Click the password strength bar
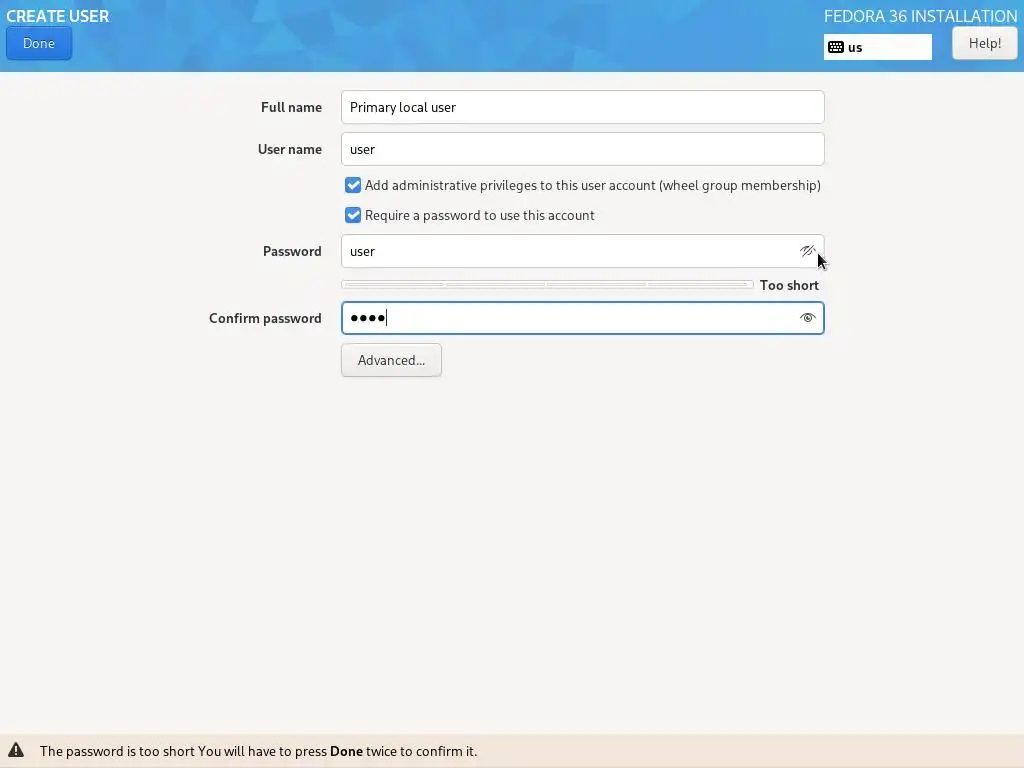Viewport: 1024px width, 768px height. [547, 285]
